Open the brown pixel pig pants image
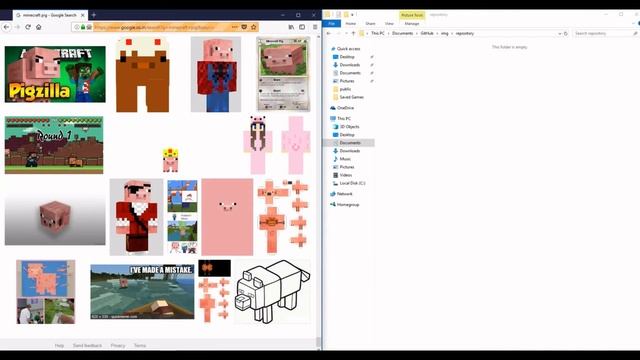640x360 pixels. tap(142, 74)
